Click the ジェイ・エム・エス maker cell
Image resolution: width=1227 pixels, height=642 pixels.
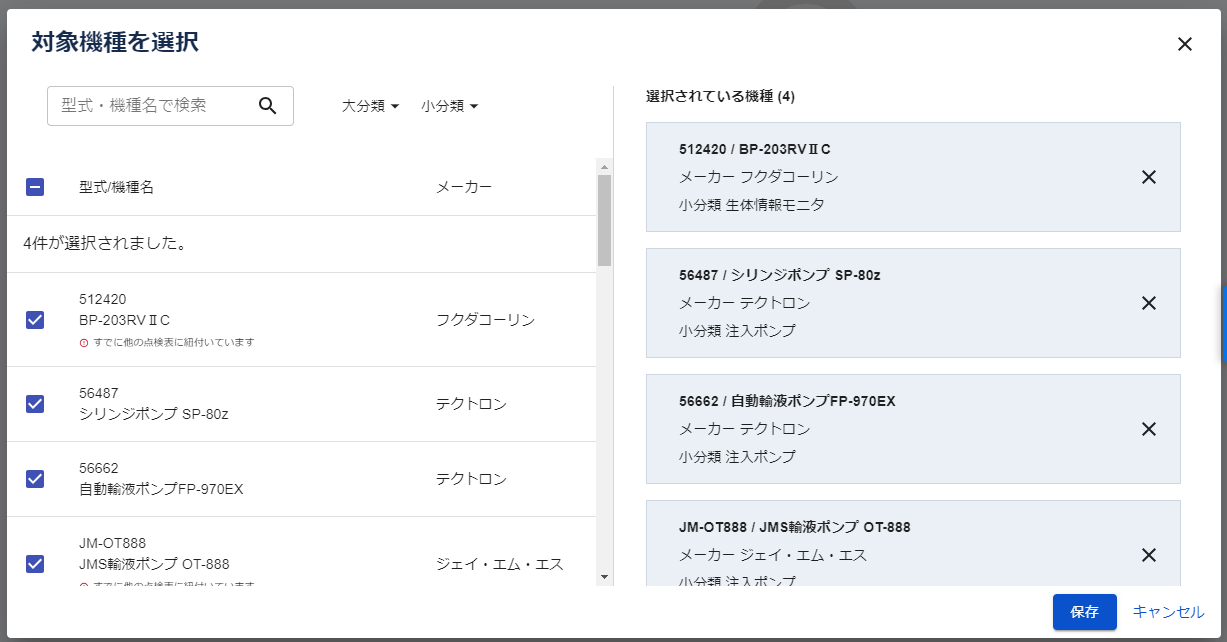[500, 564]
